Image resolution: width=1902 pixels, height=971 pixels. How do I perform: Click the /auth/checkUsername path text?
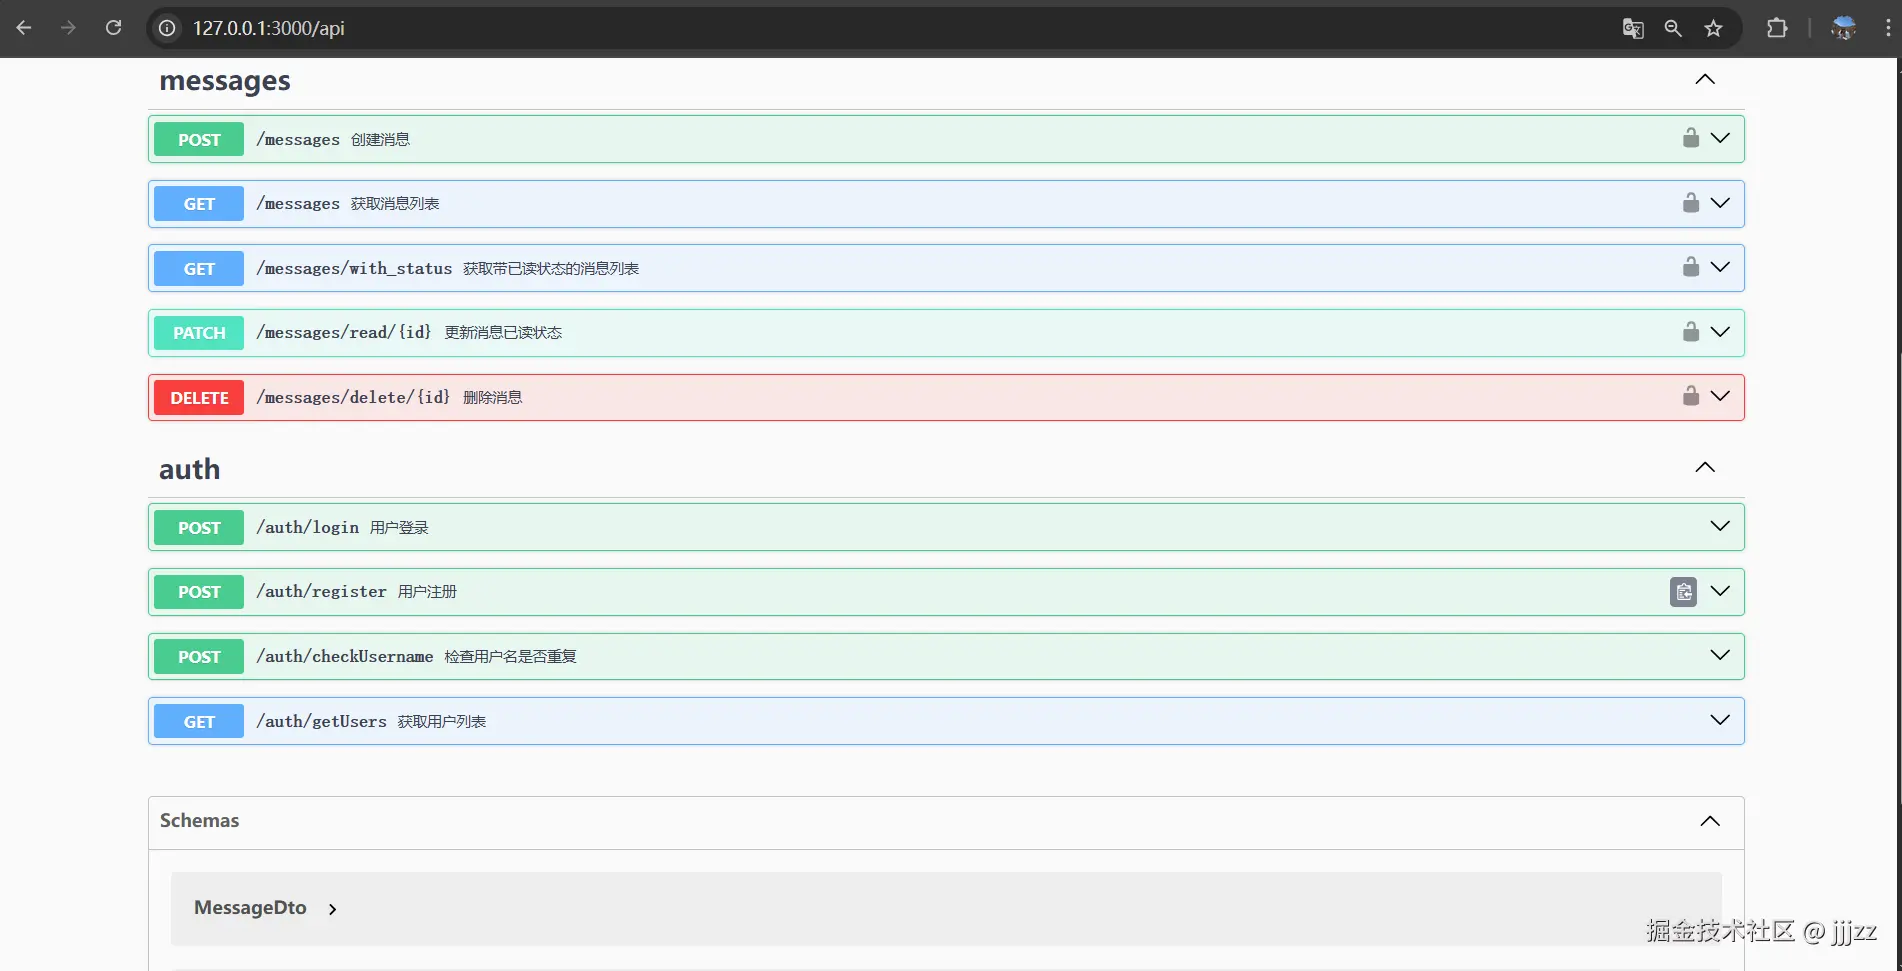click(x=345, y=656)
